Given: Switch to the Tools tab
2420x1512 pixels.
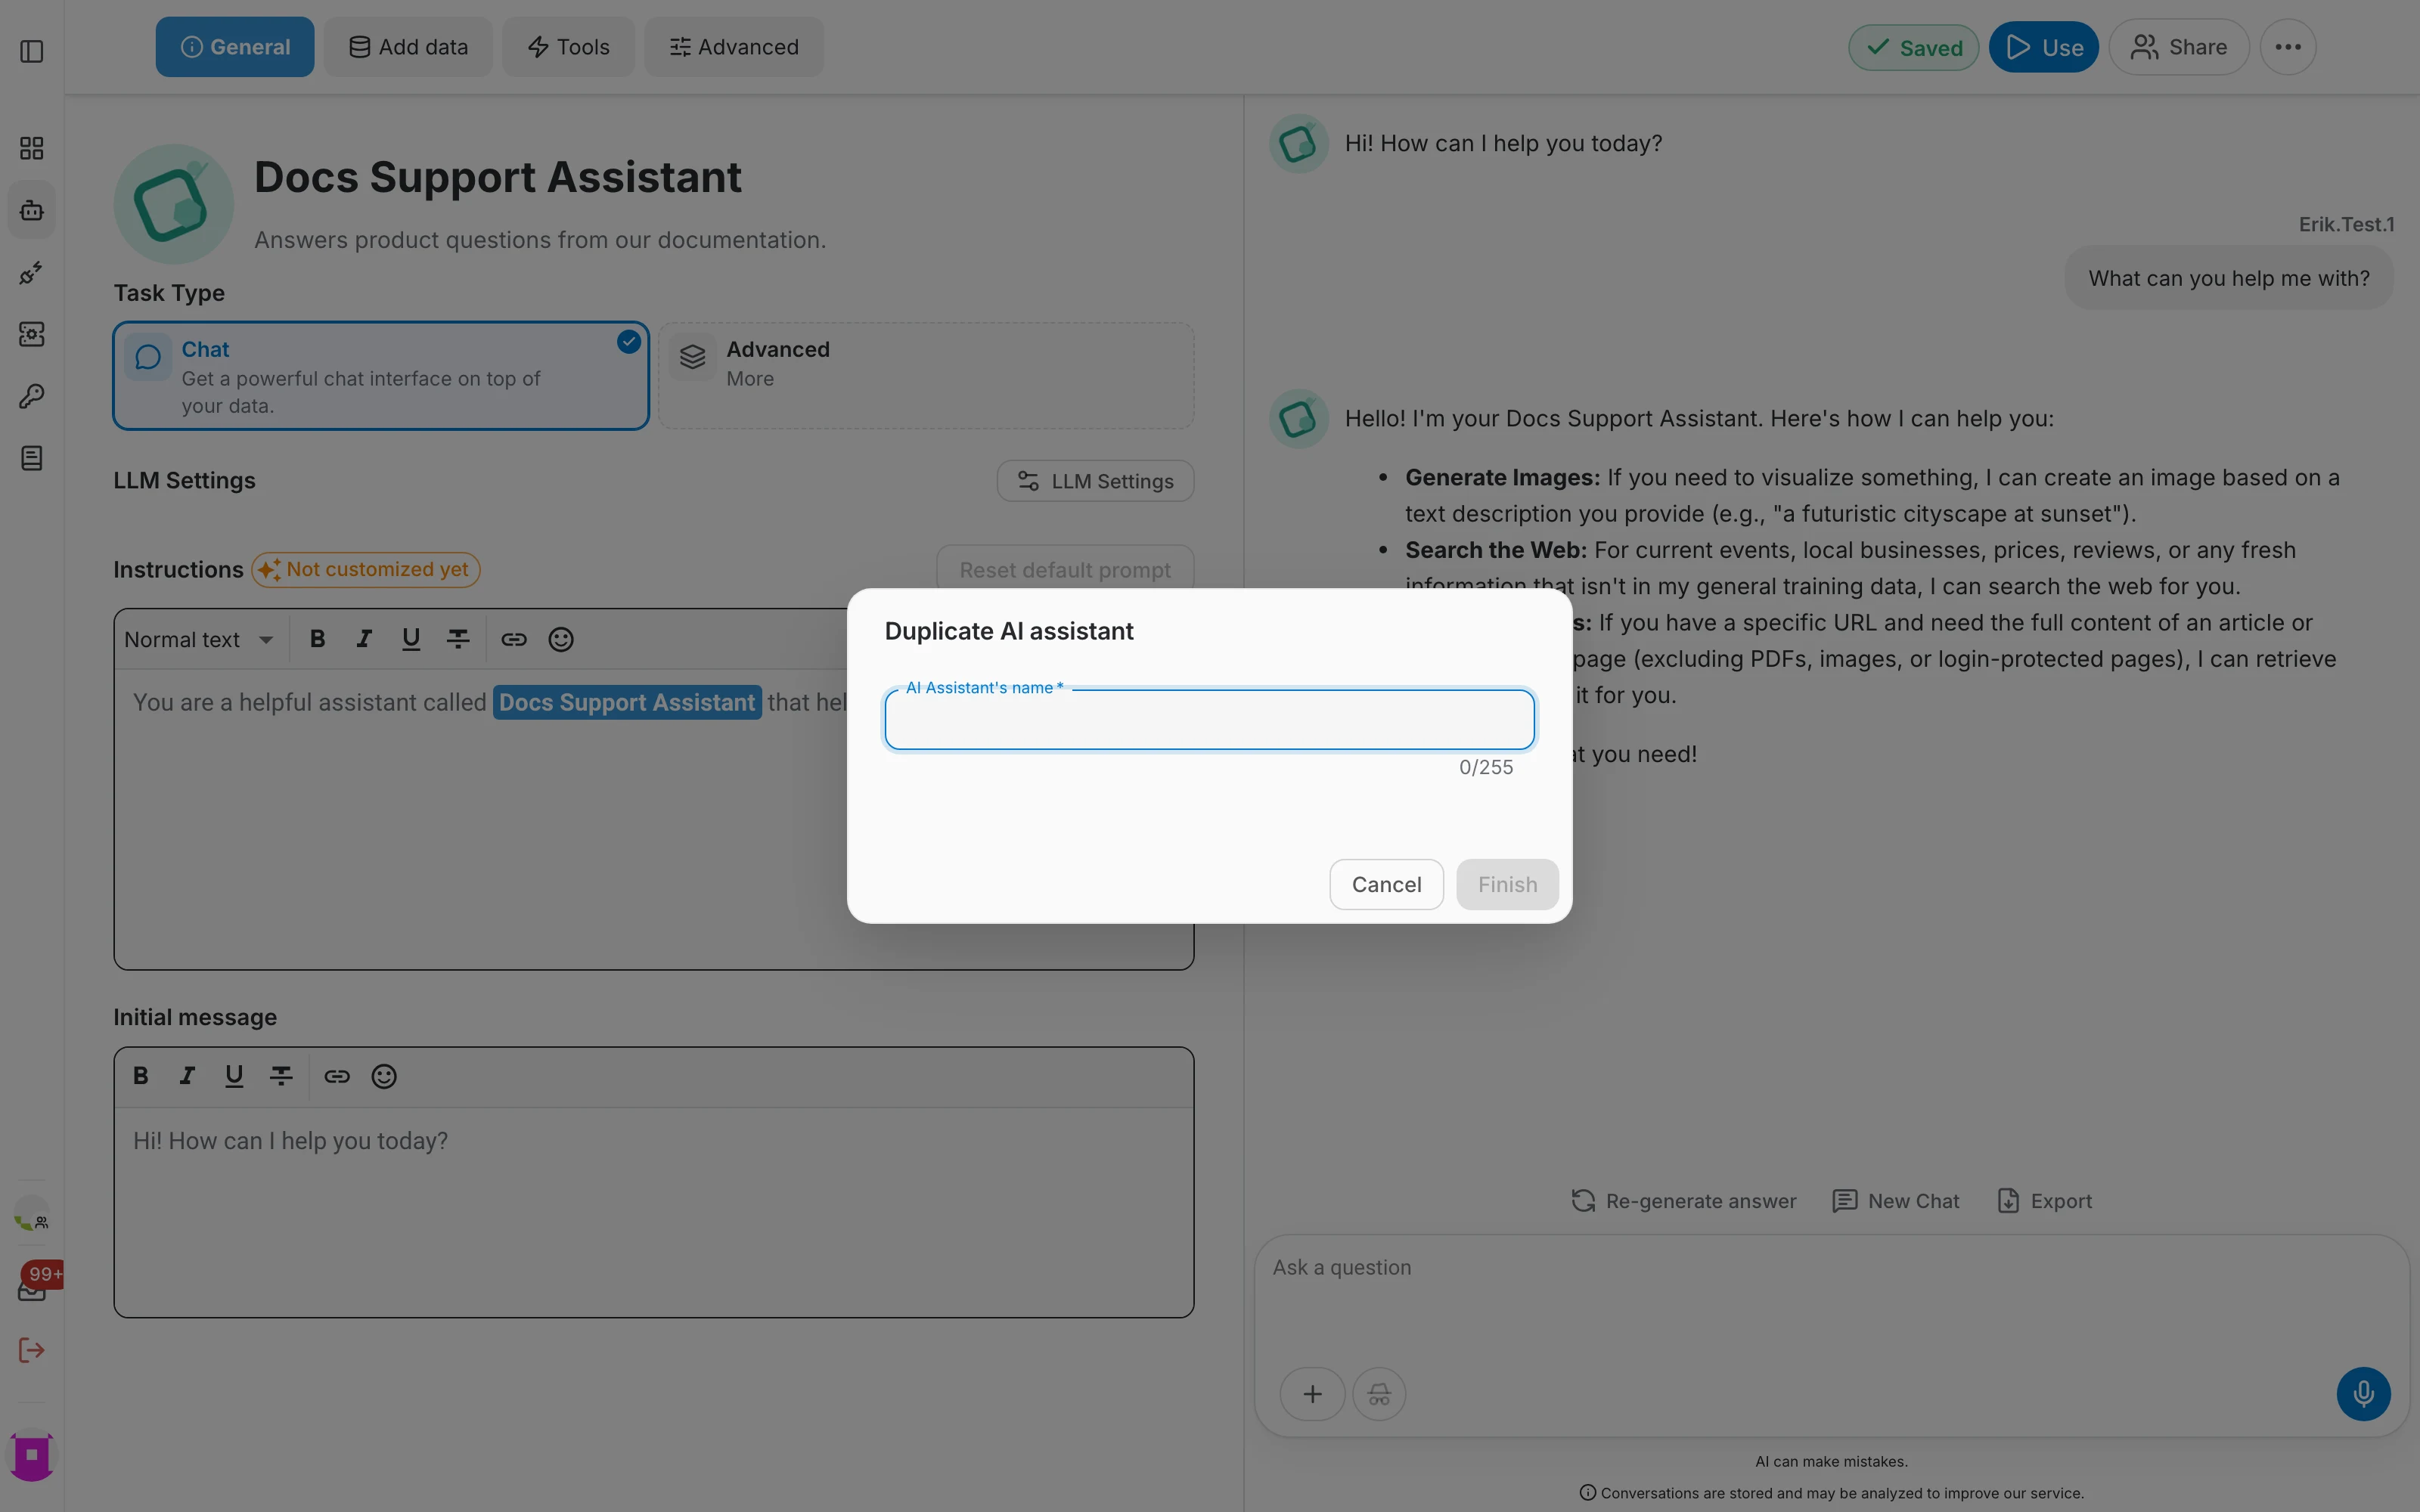Looking at the screenshot, I should (x=568, y=47).
